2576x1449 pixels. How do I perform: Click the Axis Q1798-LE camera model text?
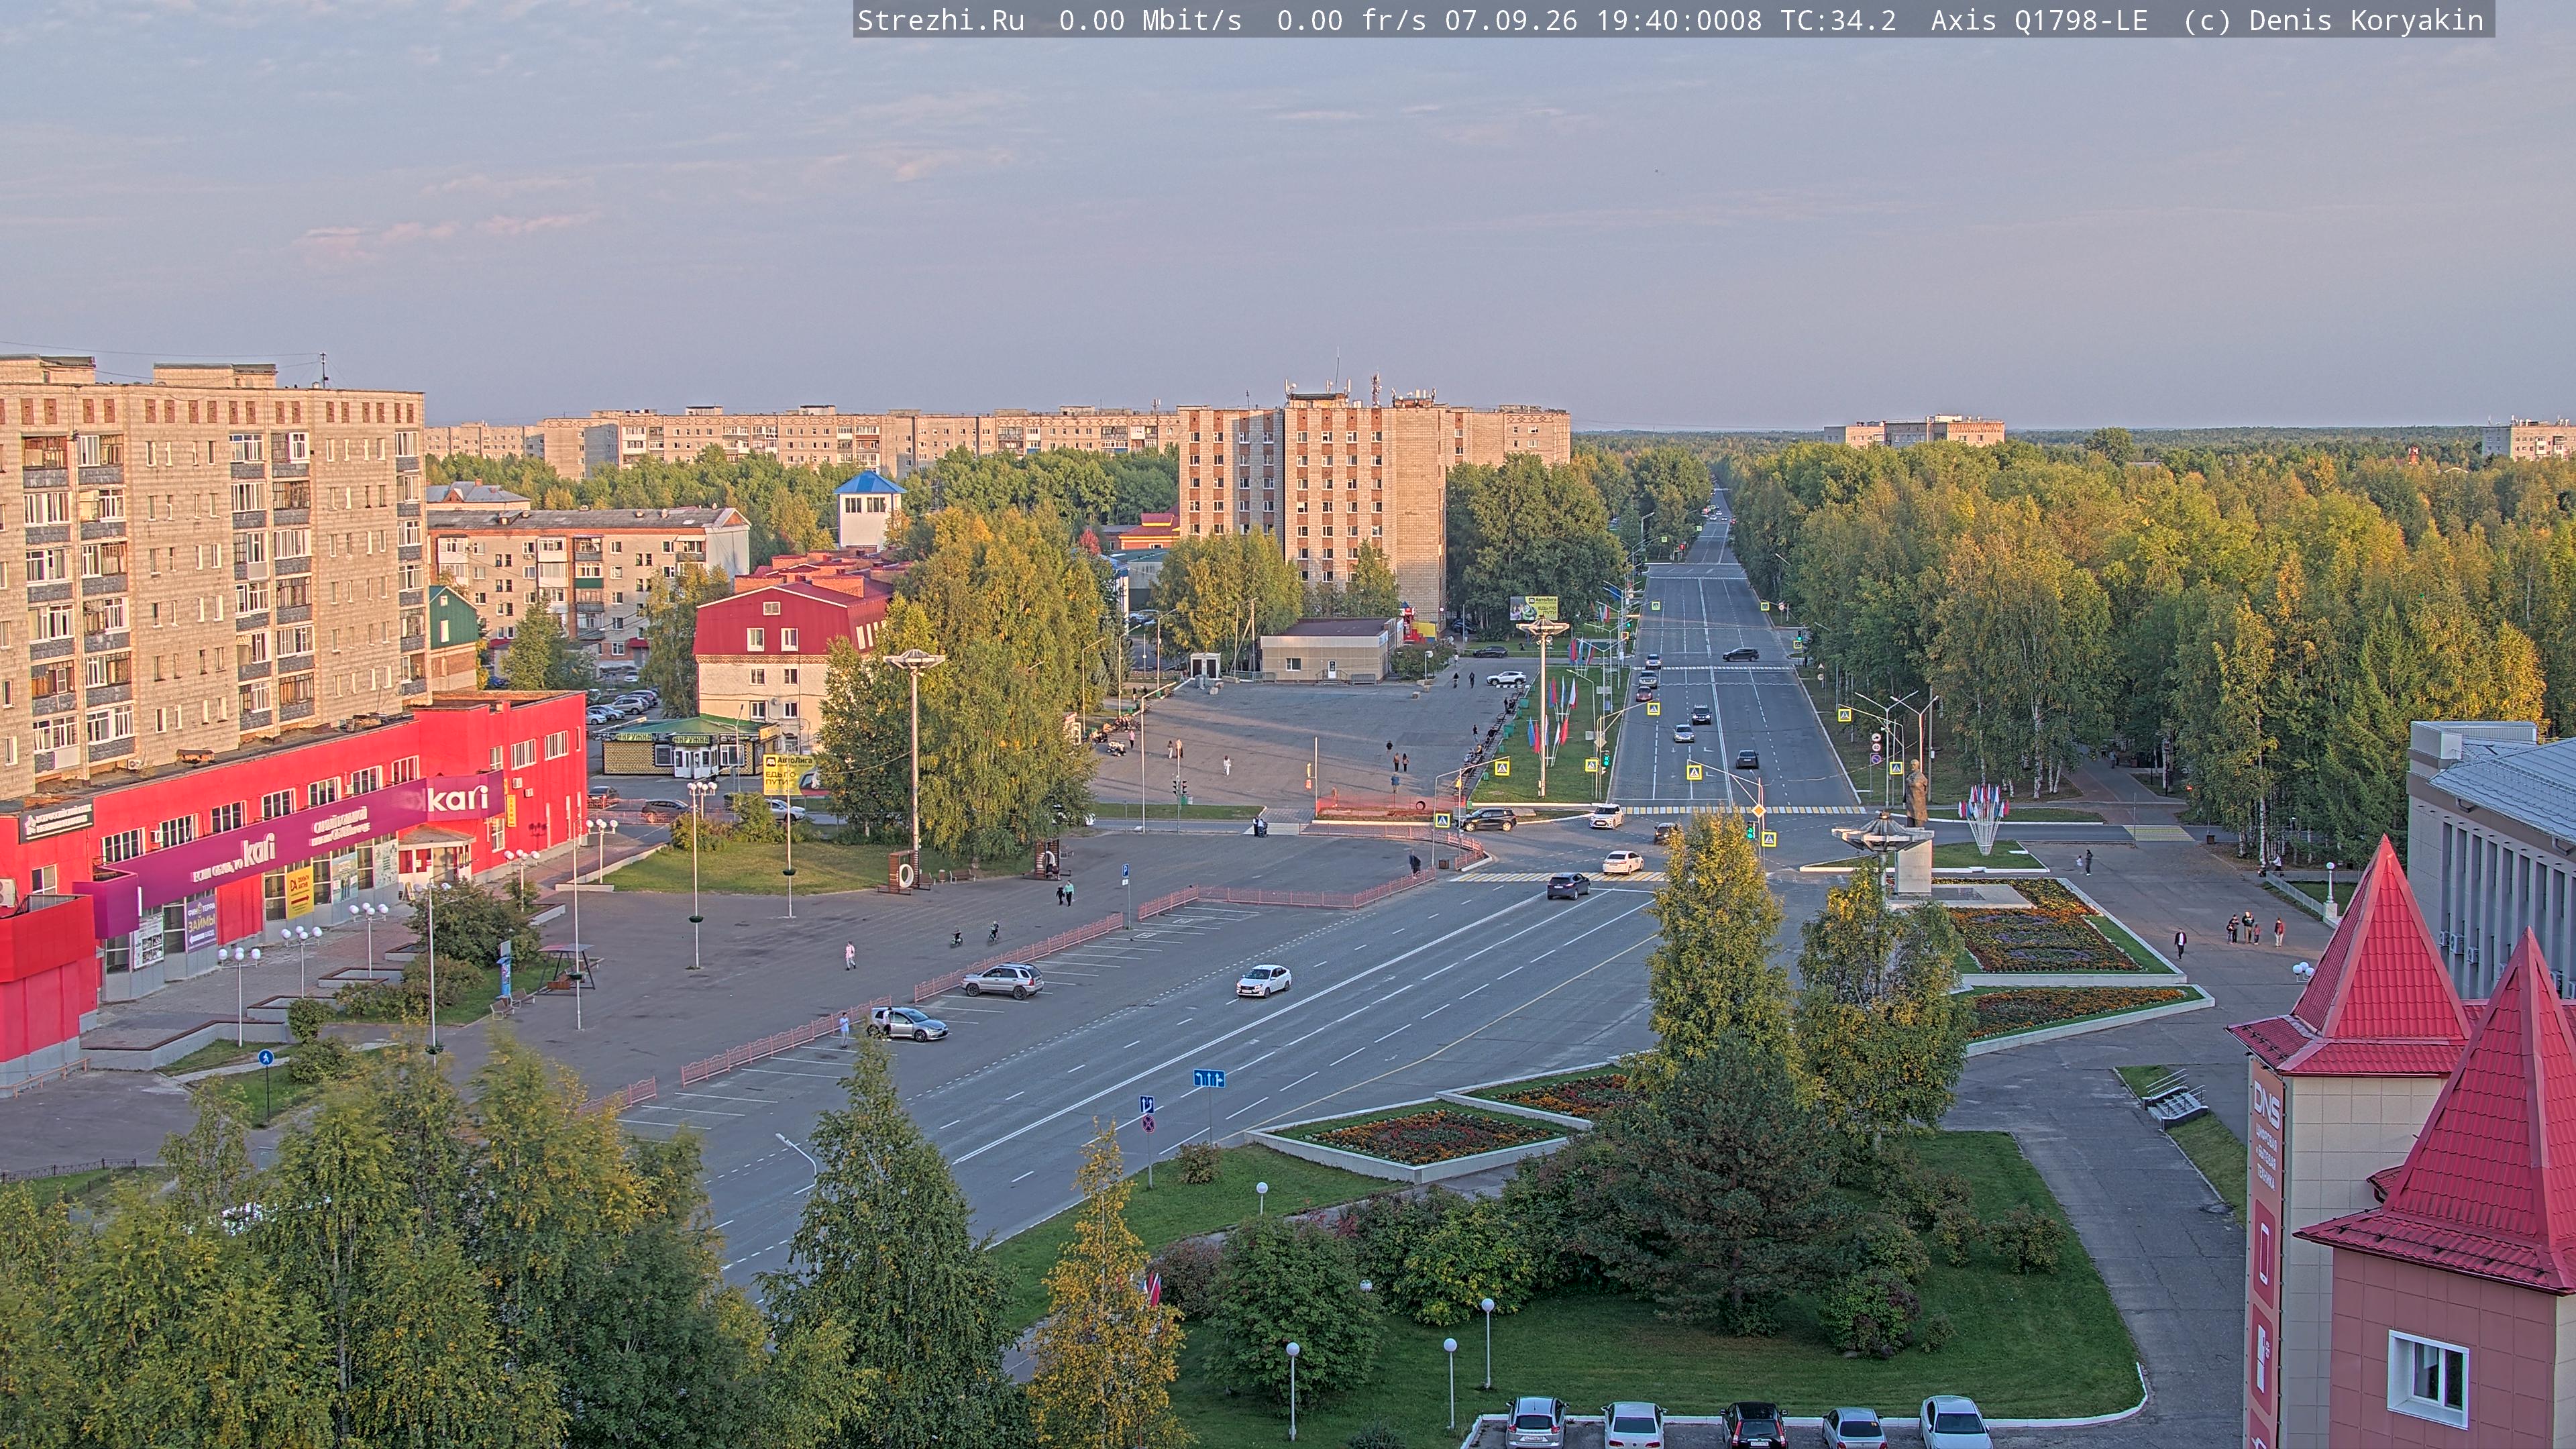pyautogui.click(x=2039, y=20)
